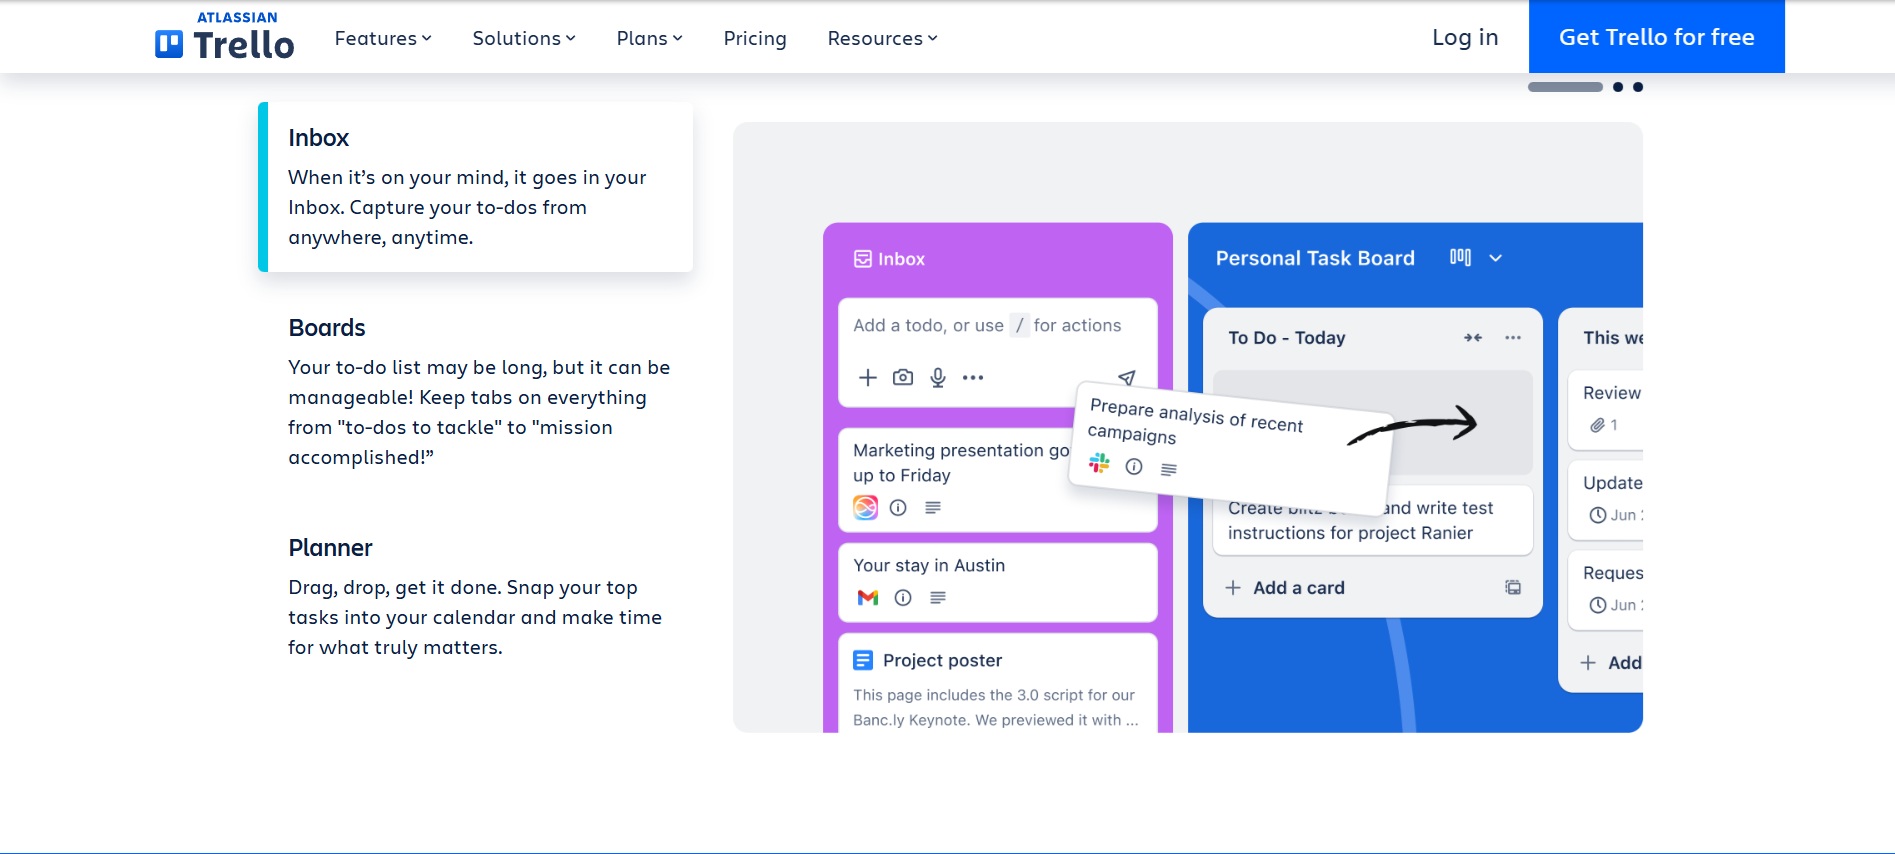Click the Trello logo in header
1895x854 pixels.
pos(224,36)
